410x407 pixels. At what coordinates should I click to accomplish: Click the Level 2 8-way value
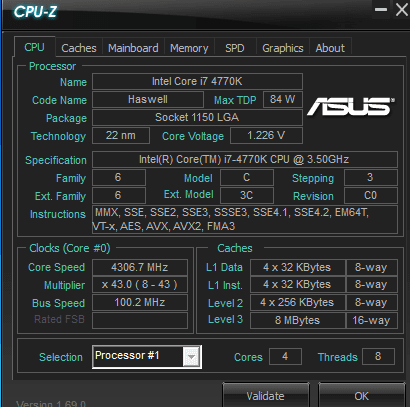(x=372, y=303)
